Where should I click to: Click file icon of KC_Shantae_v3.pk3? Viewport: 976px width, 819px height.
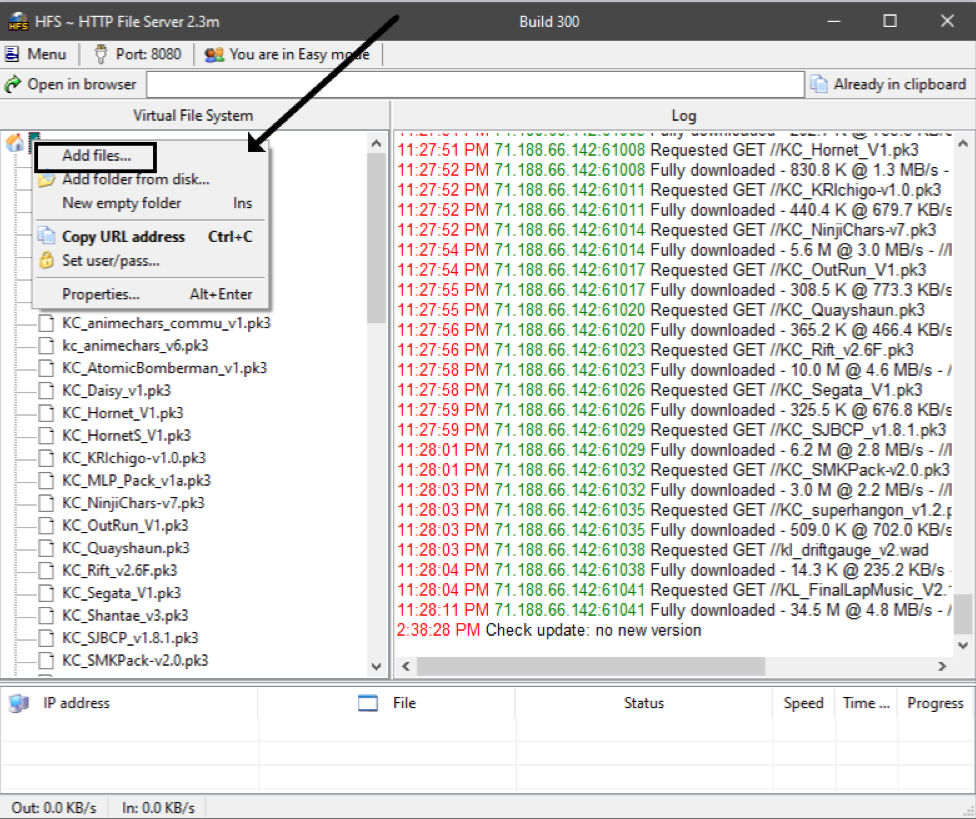click(46, 615)
